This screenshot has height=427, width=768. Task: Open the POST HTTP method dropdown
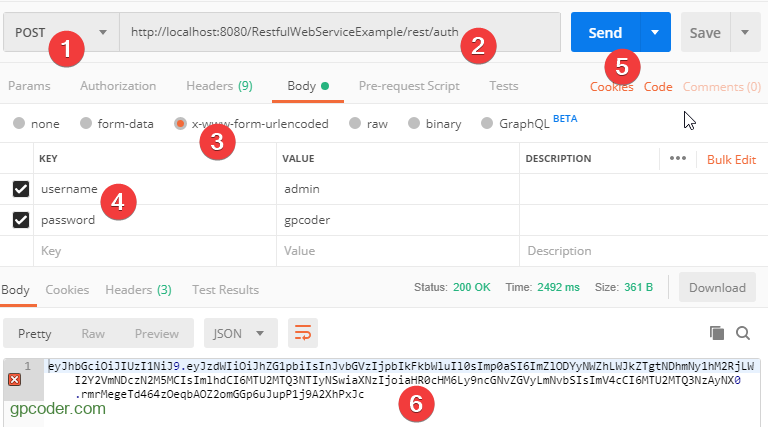(60, 33)
